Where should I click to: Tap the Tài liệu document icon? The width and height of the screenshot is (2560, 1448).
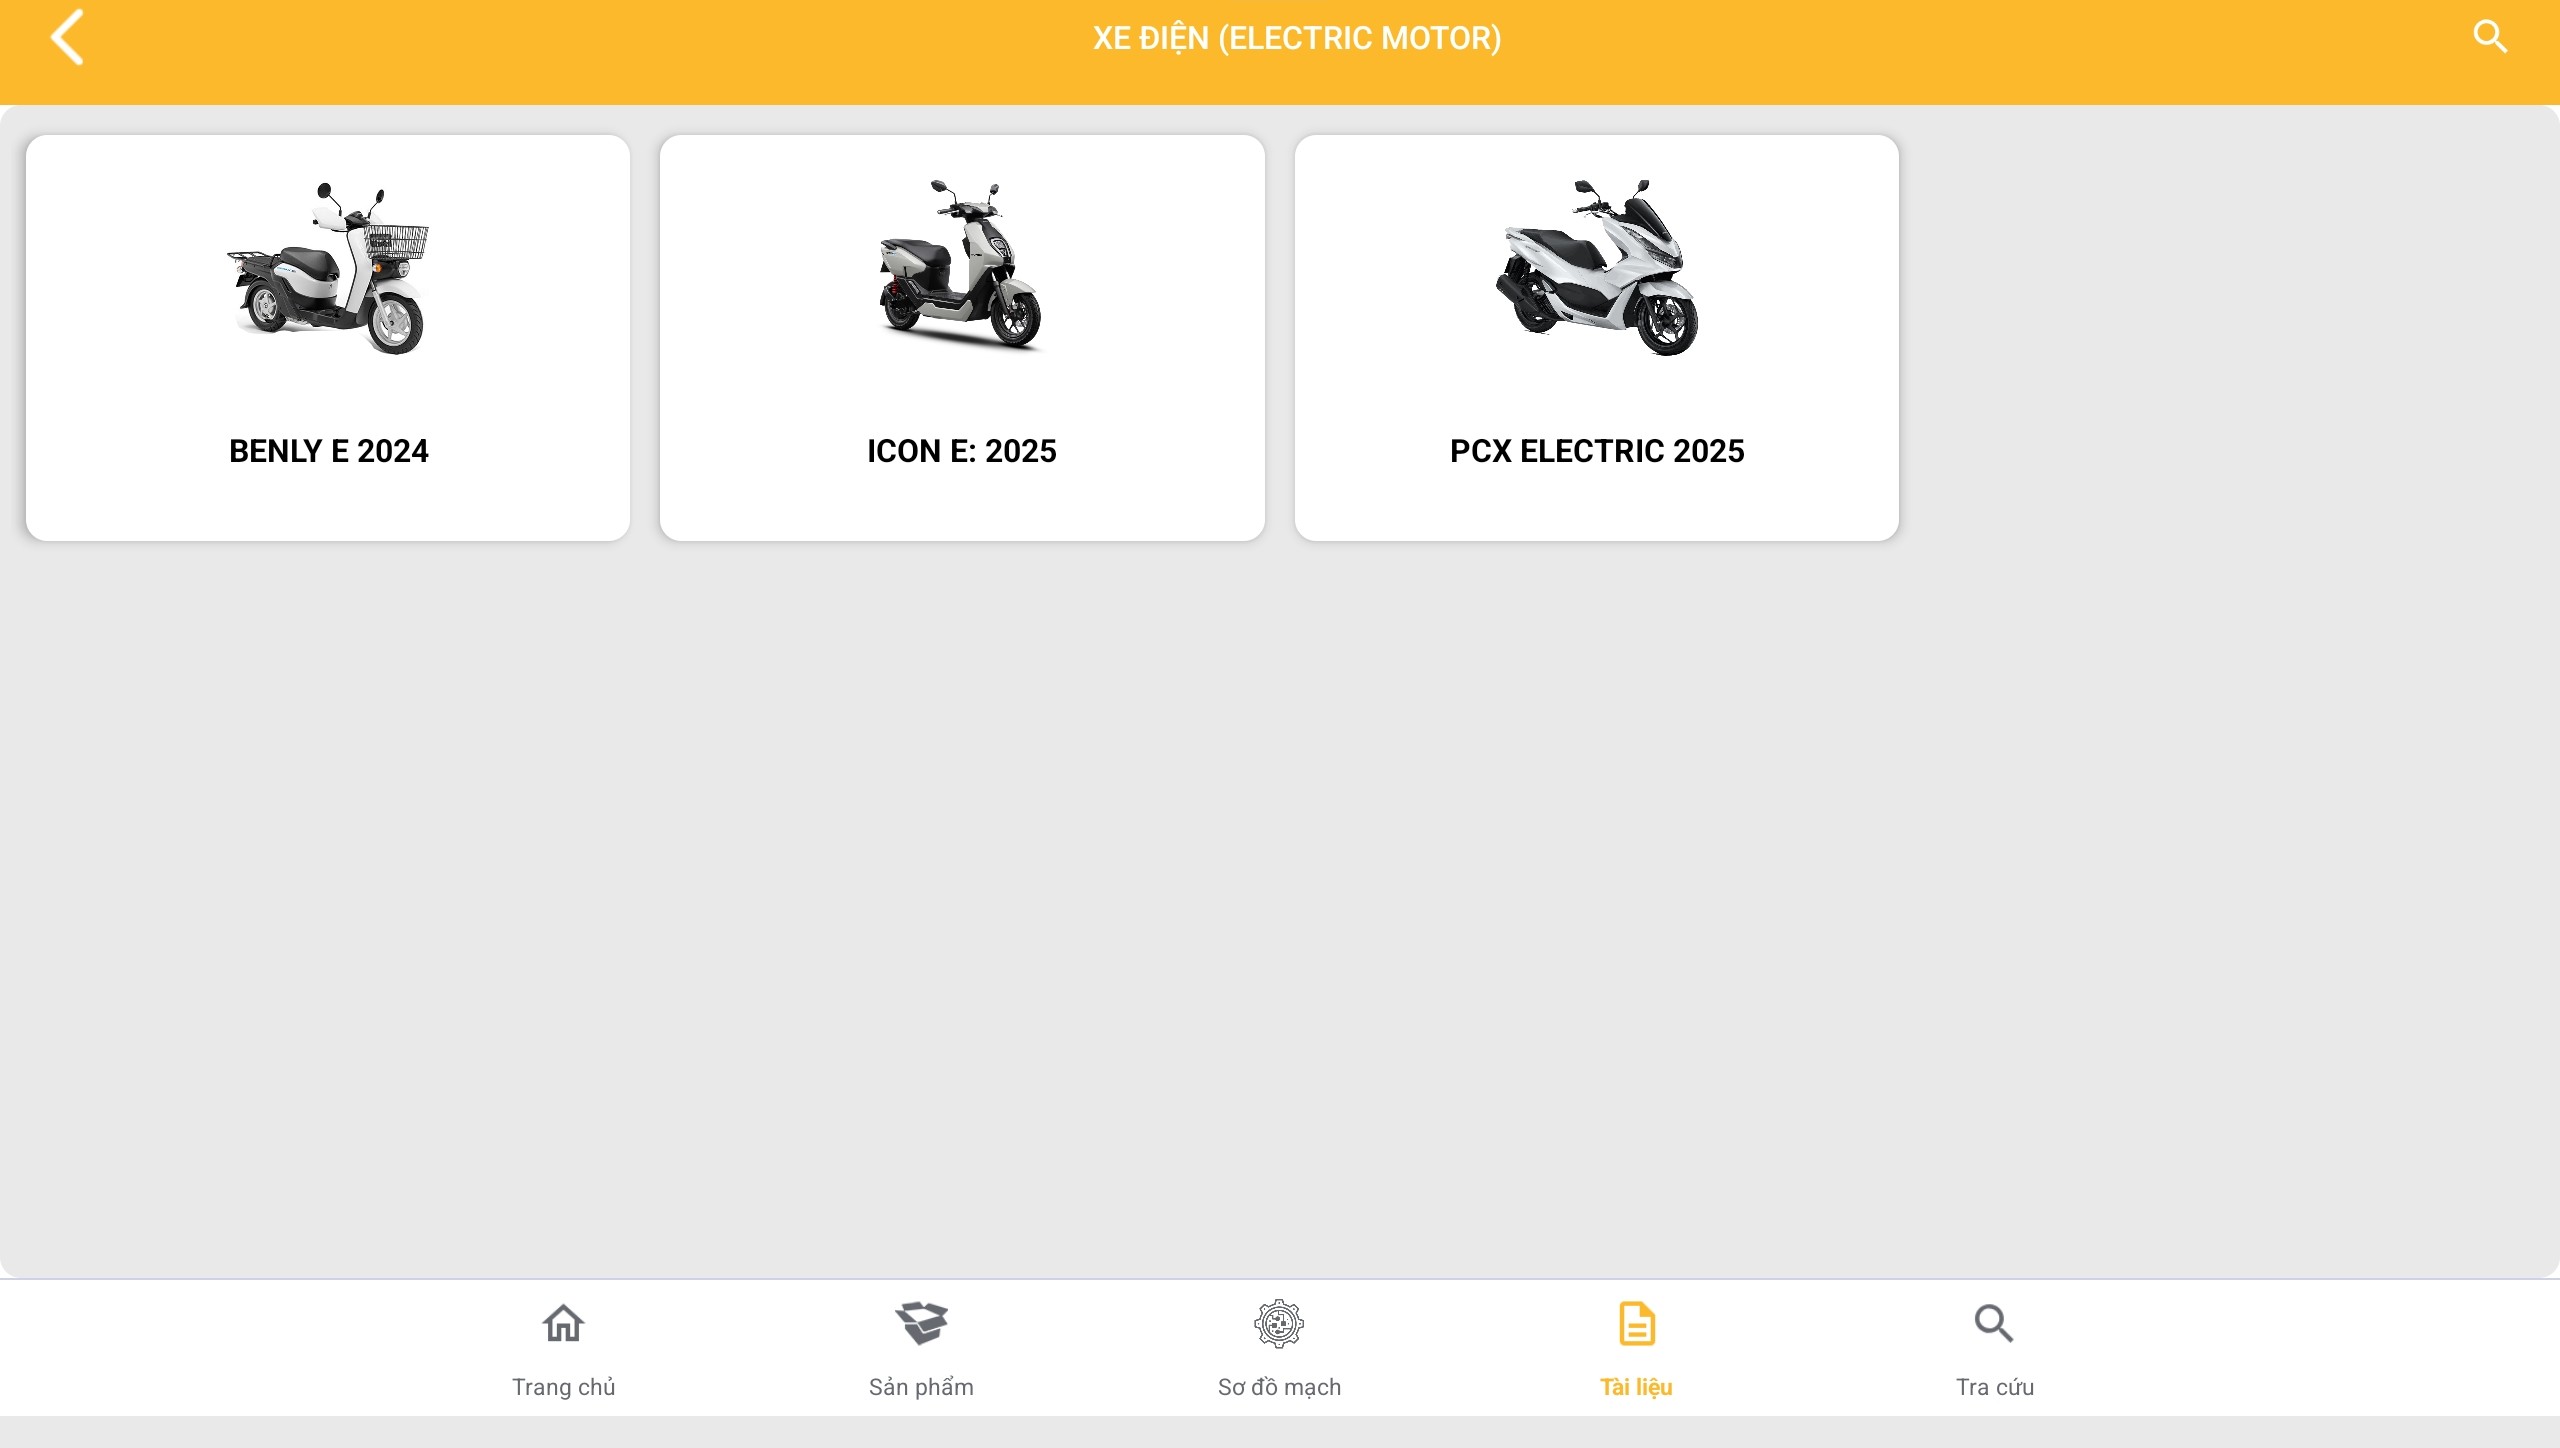pyautogui.click(x=1636, y=1323)
